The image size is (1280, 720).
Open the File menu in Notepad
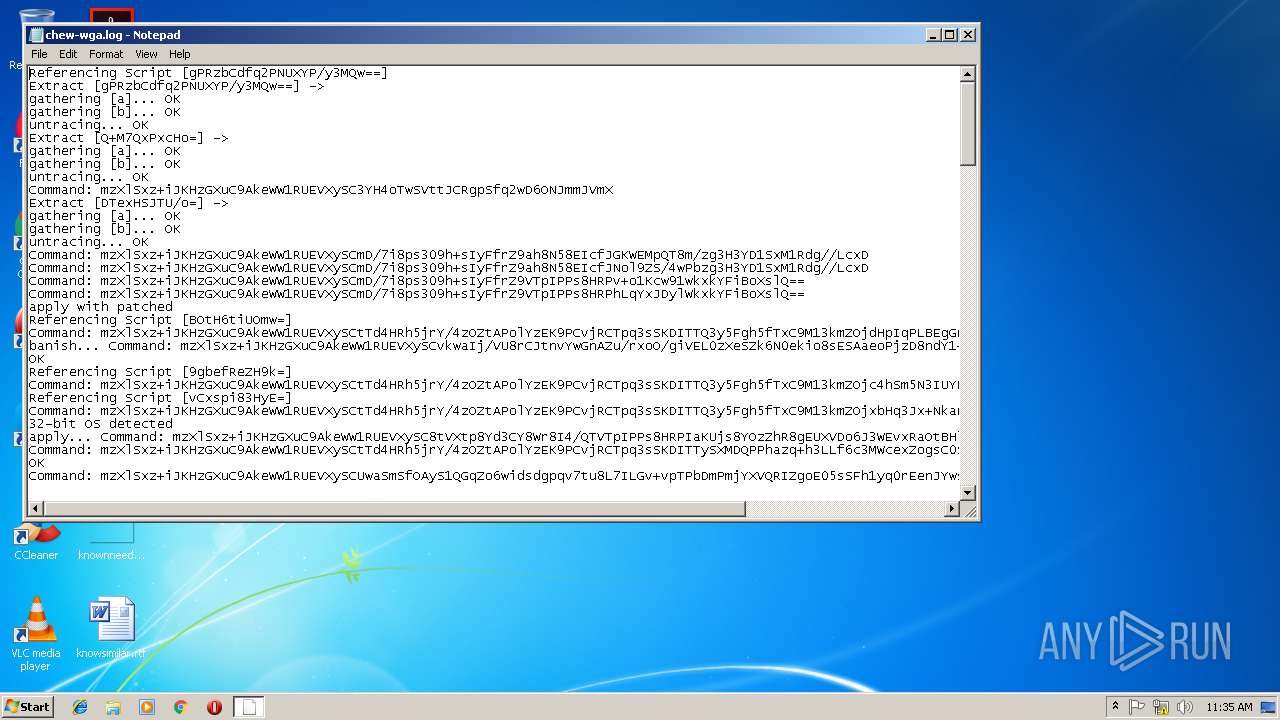point(39,54)
